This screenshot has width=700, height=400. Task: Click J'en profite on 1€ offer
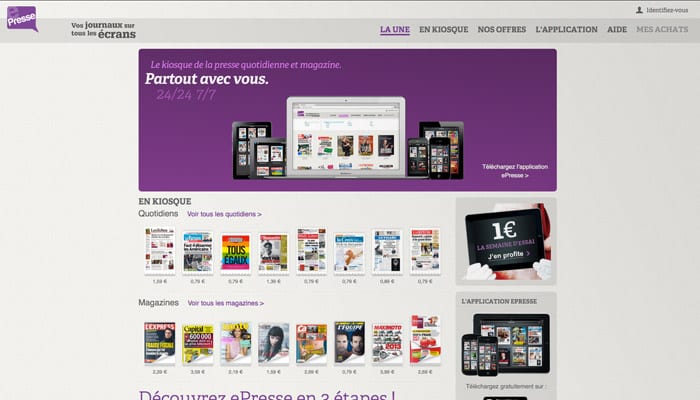point(508,255)
